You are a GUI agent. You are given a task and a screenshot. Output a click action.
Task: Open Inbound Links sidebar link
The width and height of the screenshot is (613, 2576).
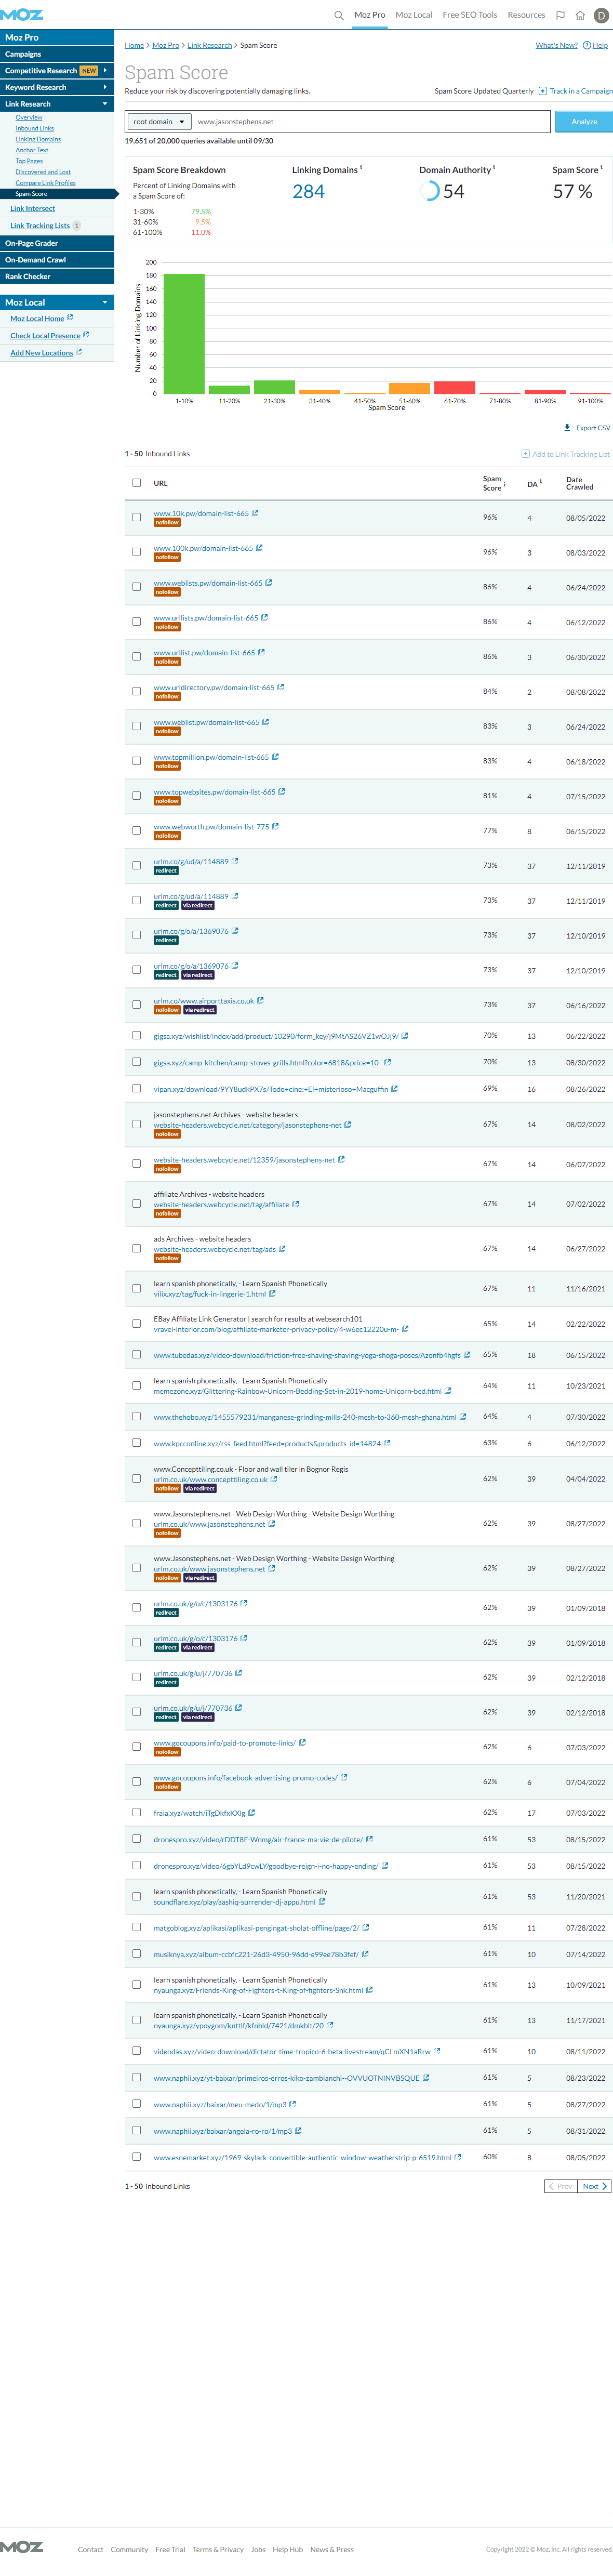[35, 128]
